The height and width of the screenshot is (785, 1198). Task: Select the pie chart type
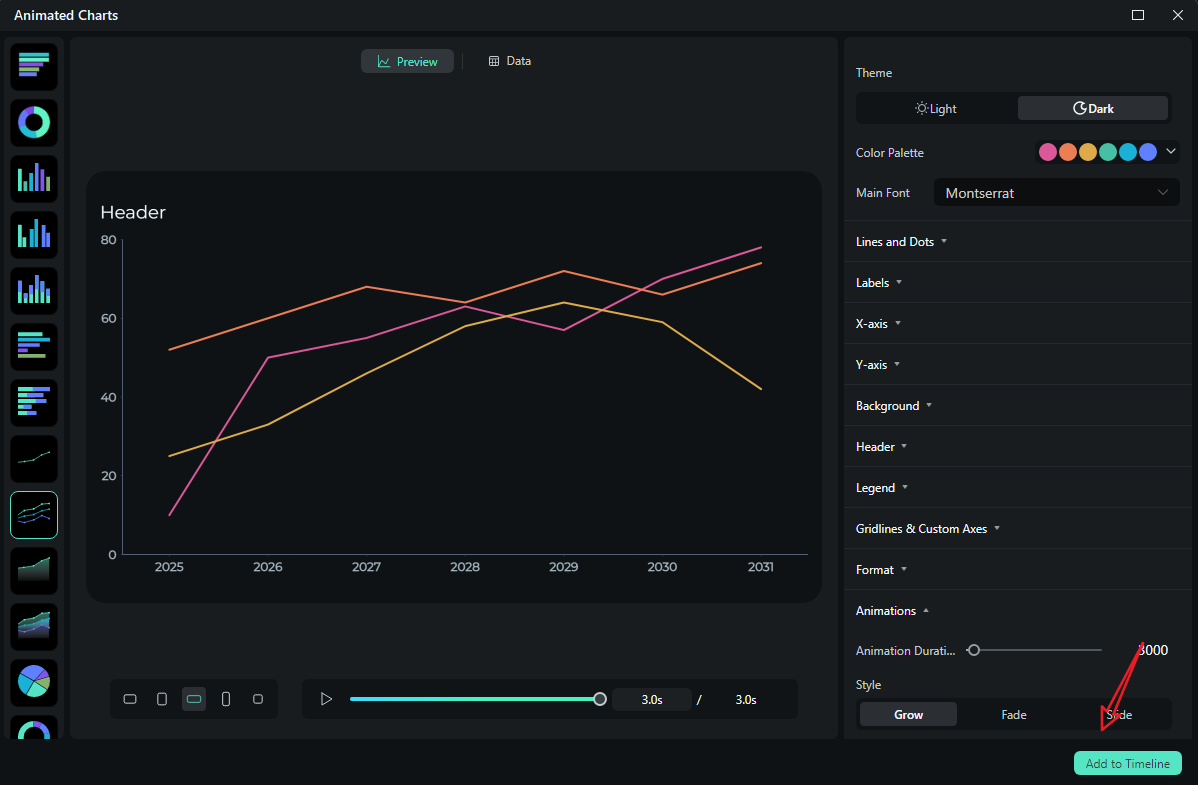coord(33,682)
